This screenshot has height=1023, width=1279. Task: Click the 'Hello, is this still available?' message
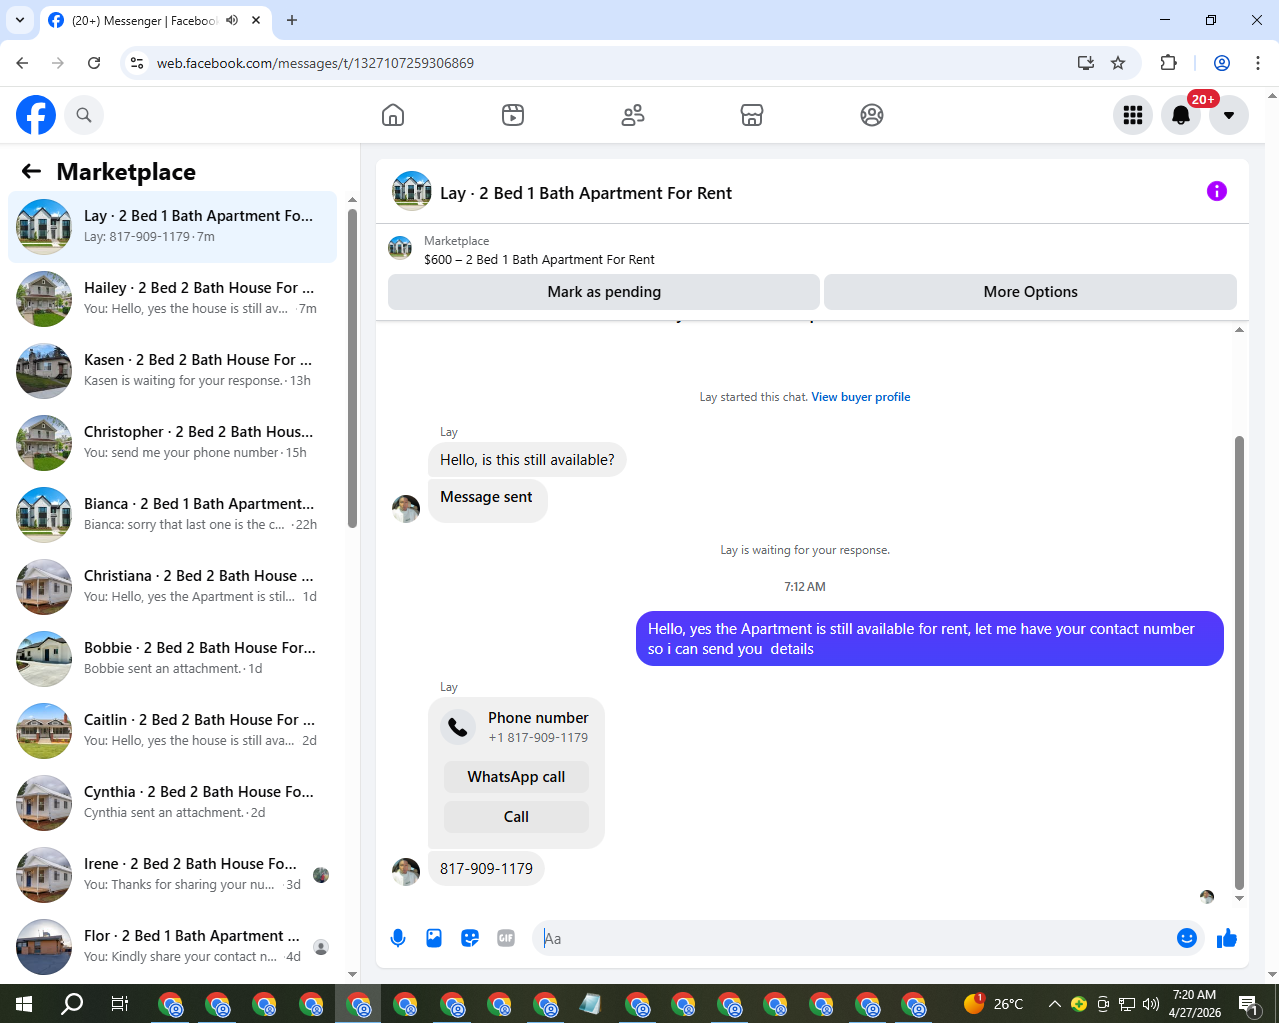(527, 460)
